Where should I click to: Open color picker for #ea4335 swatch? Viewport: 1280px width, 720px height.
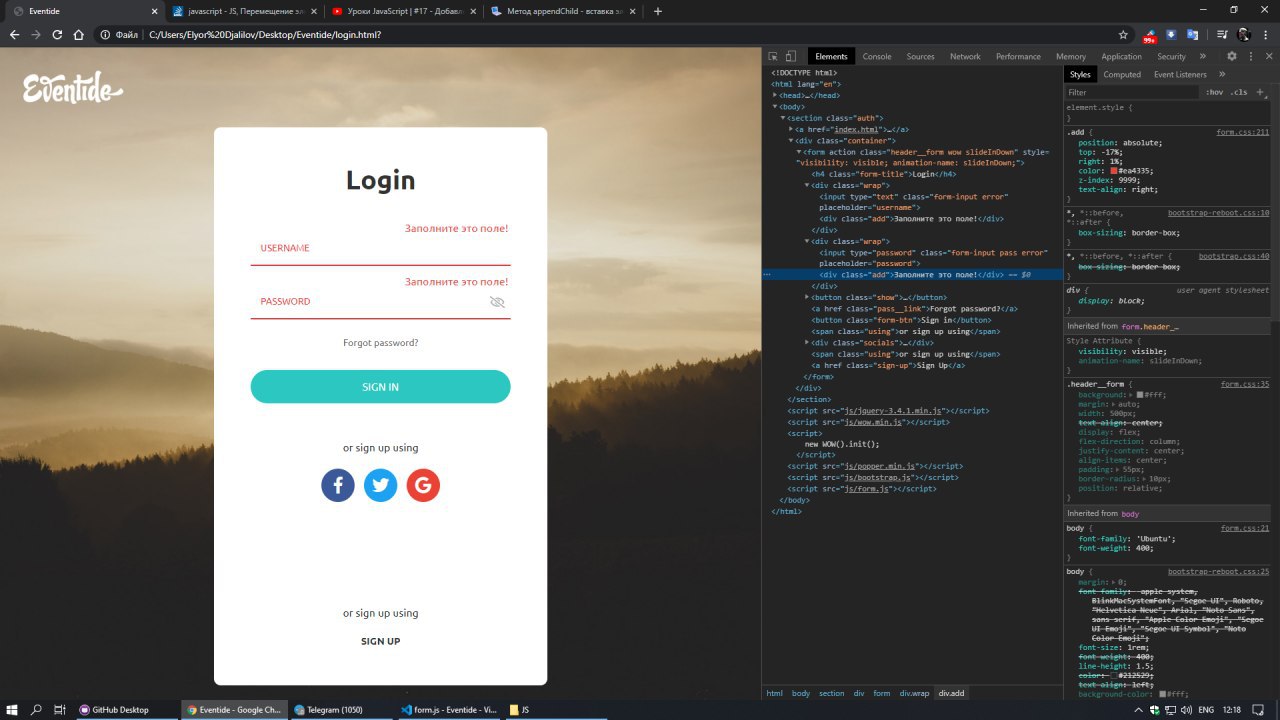1114,171
